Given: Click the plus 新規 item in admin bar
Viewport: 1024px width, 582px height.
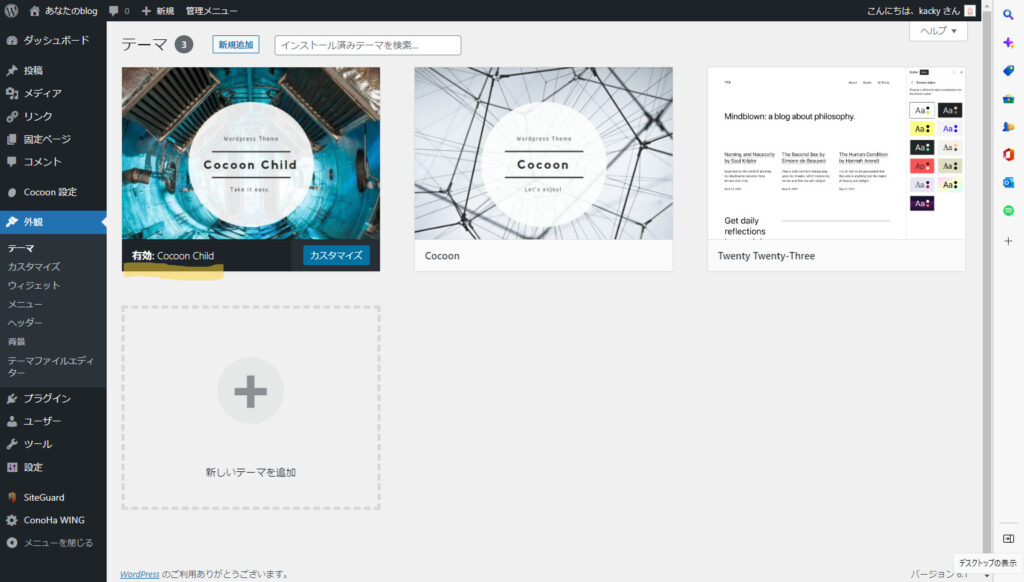Looking at the screenshot, I should coord(157,10).
